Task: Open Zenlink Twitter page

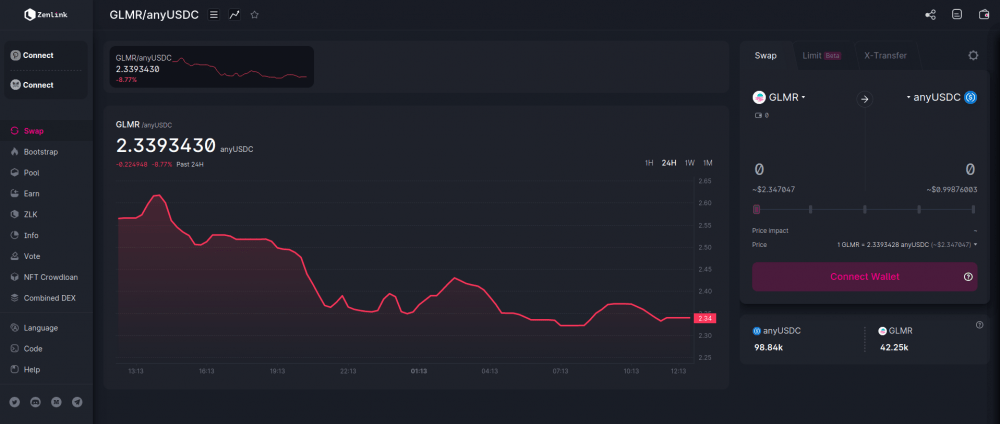Action: click(15, 402)
